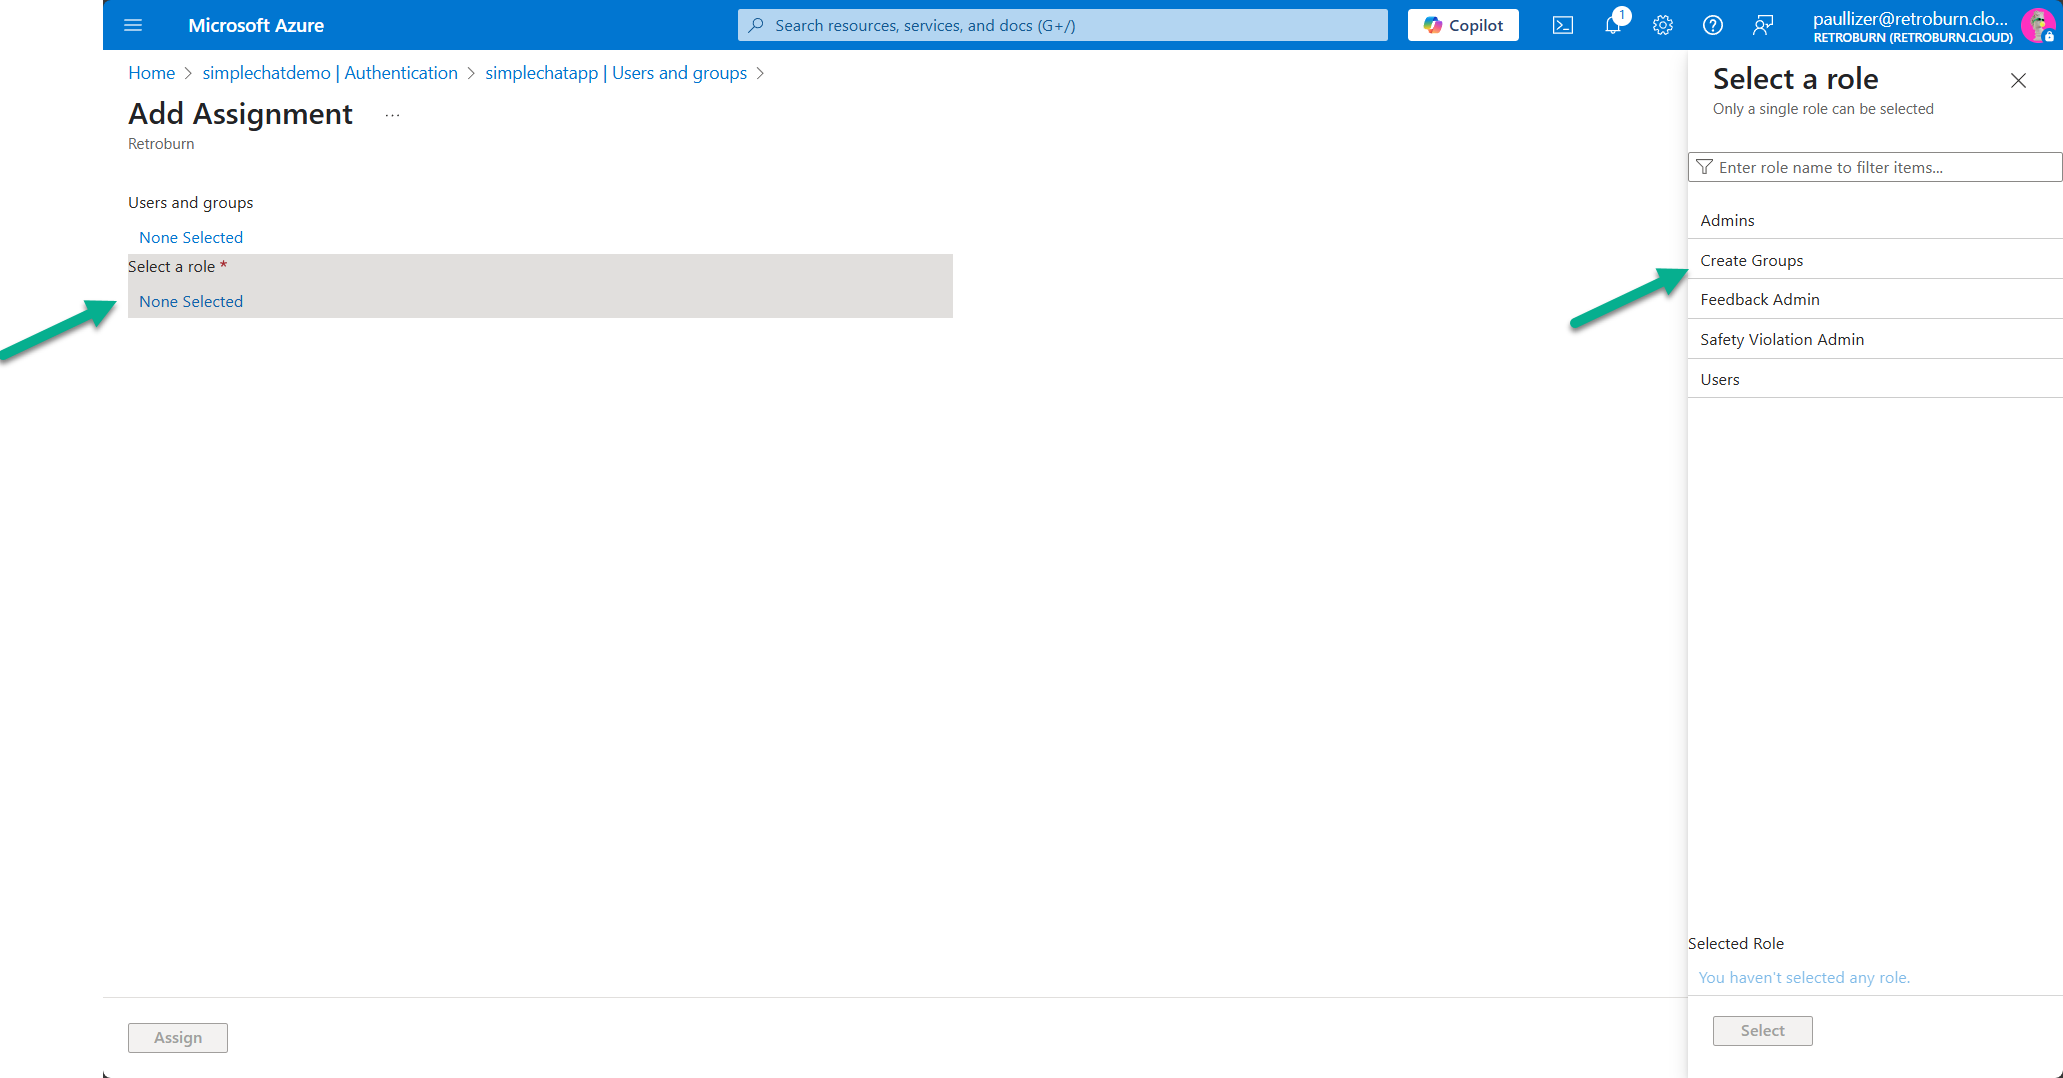
Task: Open the Add Assignment ellipsis menu
Action: (392, 114)
